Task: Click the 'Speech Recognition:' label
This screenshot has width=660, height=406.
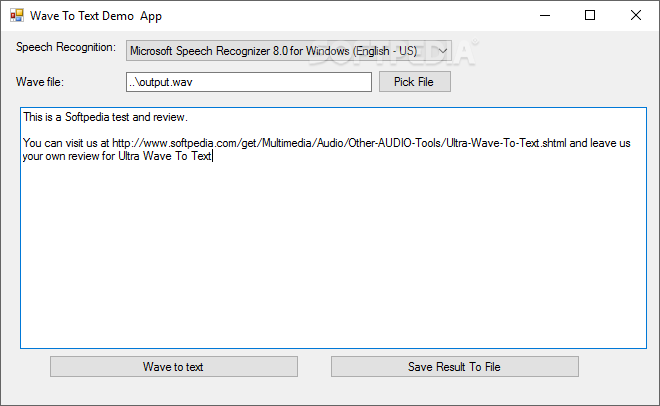Action: pyautogui.click(x=66, y=47)
